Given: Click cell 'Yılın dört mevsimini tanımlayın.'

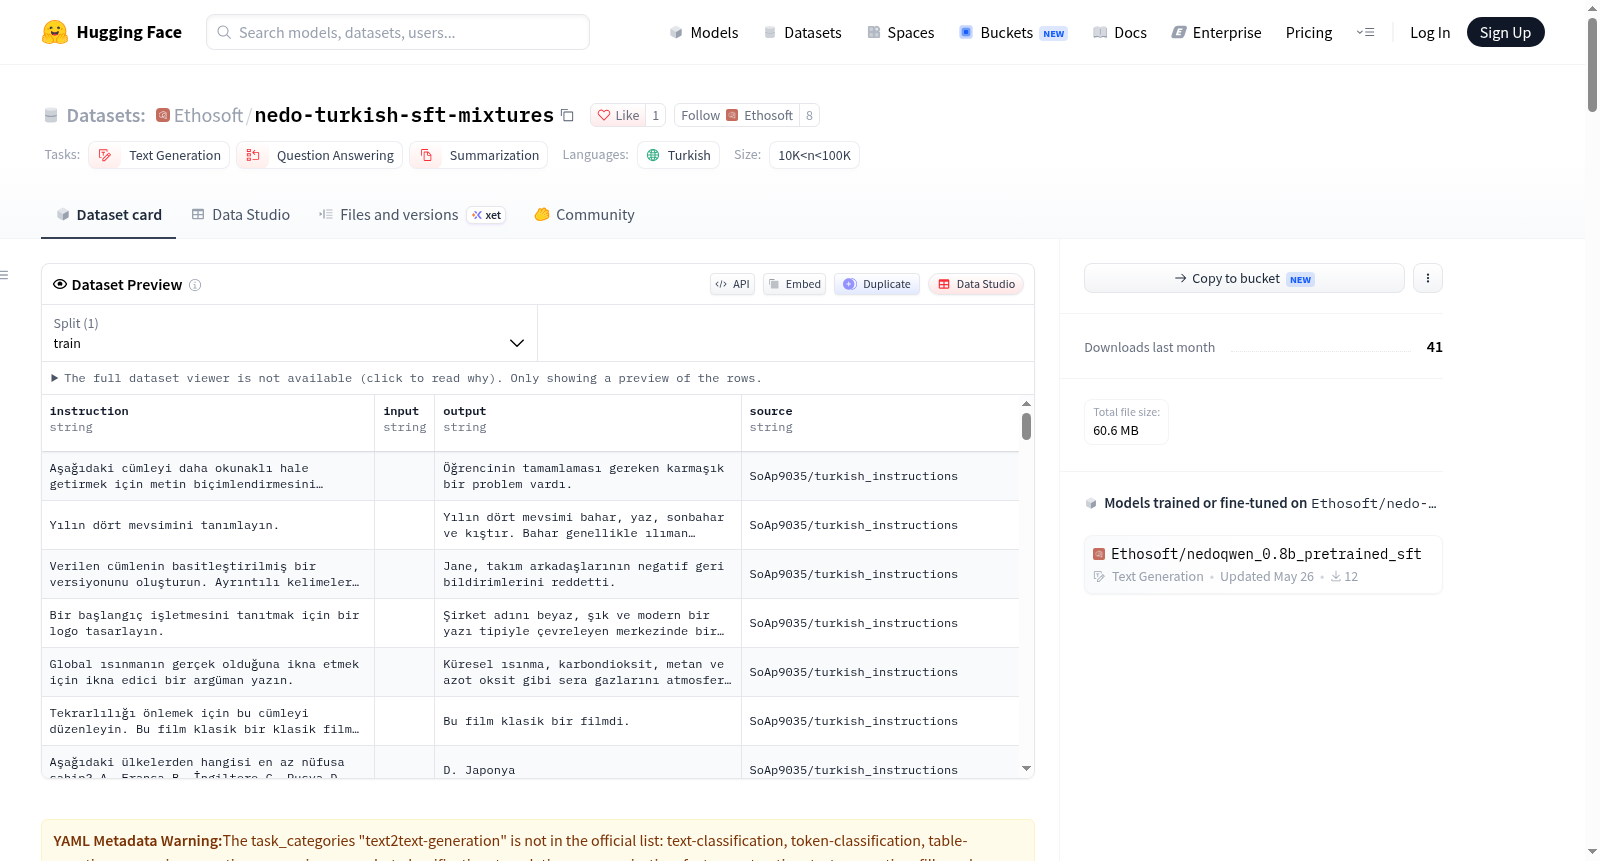Looking at the screenshot, I should coord(208,525).
